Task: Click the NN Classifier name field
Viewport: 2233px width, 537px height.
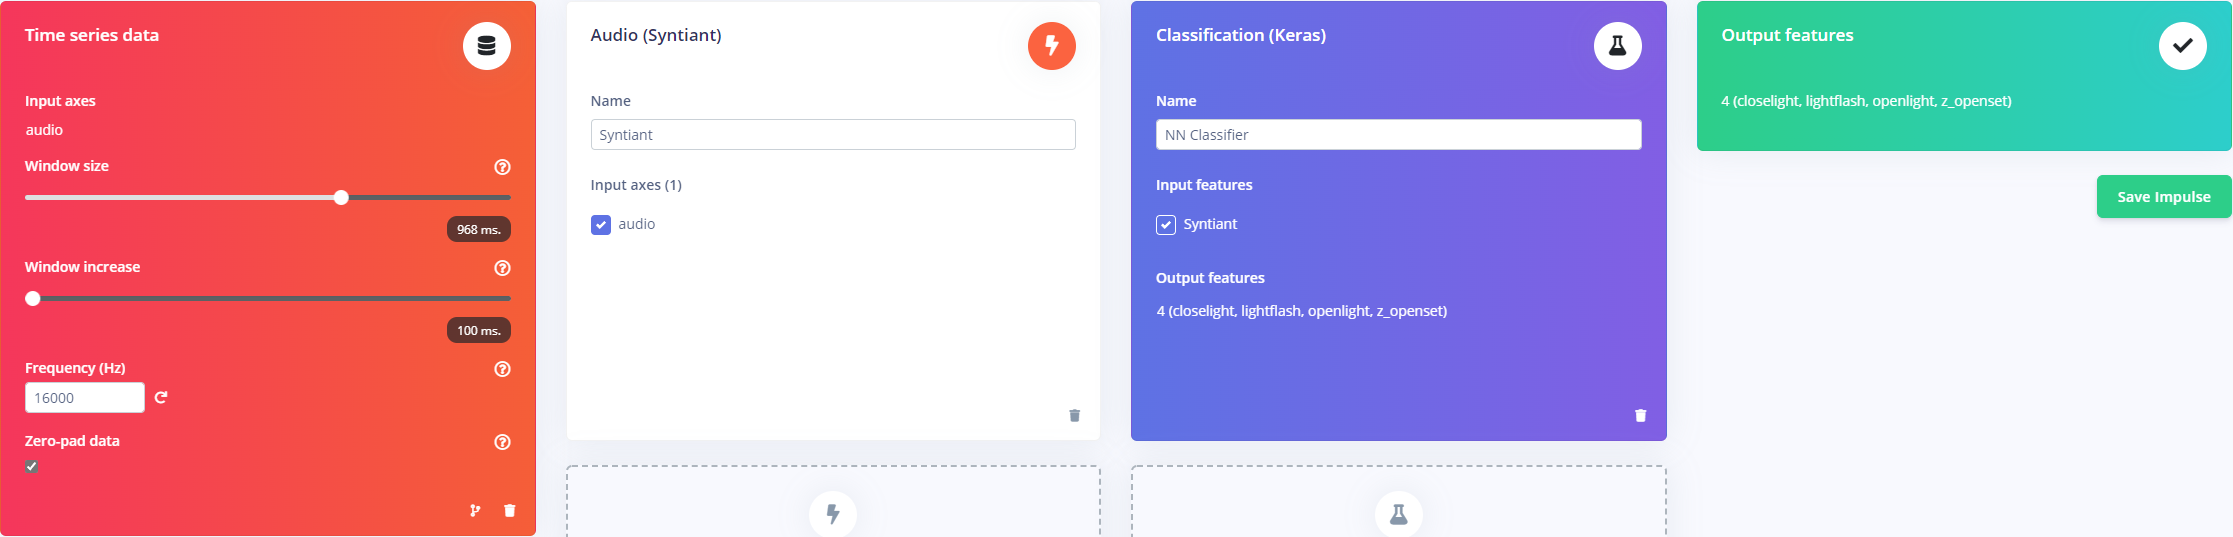Action: 1398,134
